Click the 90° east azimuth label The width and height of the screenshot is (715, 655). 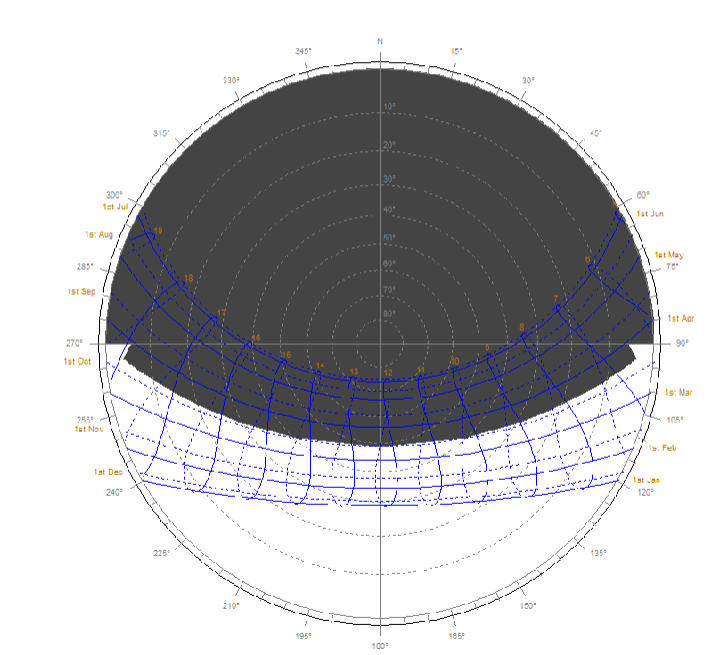pyautogui.click(x=682, y=343)
